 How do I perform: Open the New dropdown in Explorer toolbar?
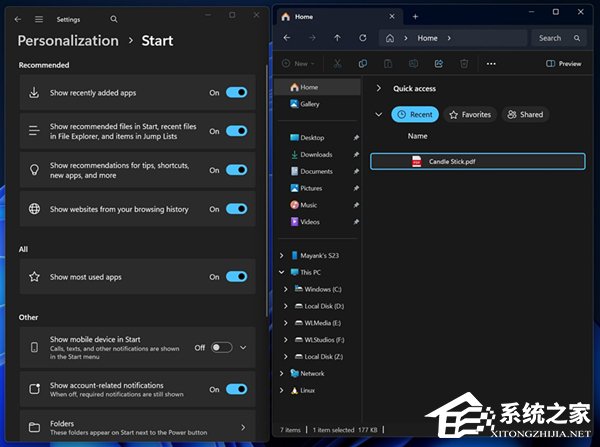point(298,64)
